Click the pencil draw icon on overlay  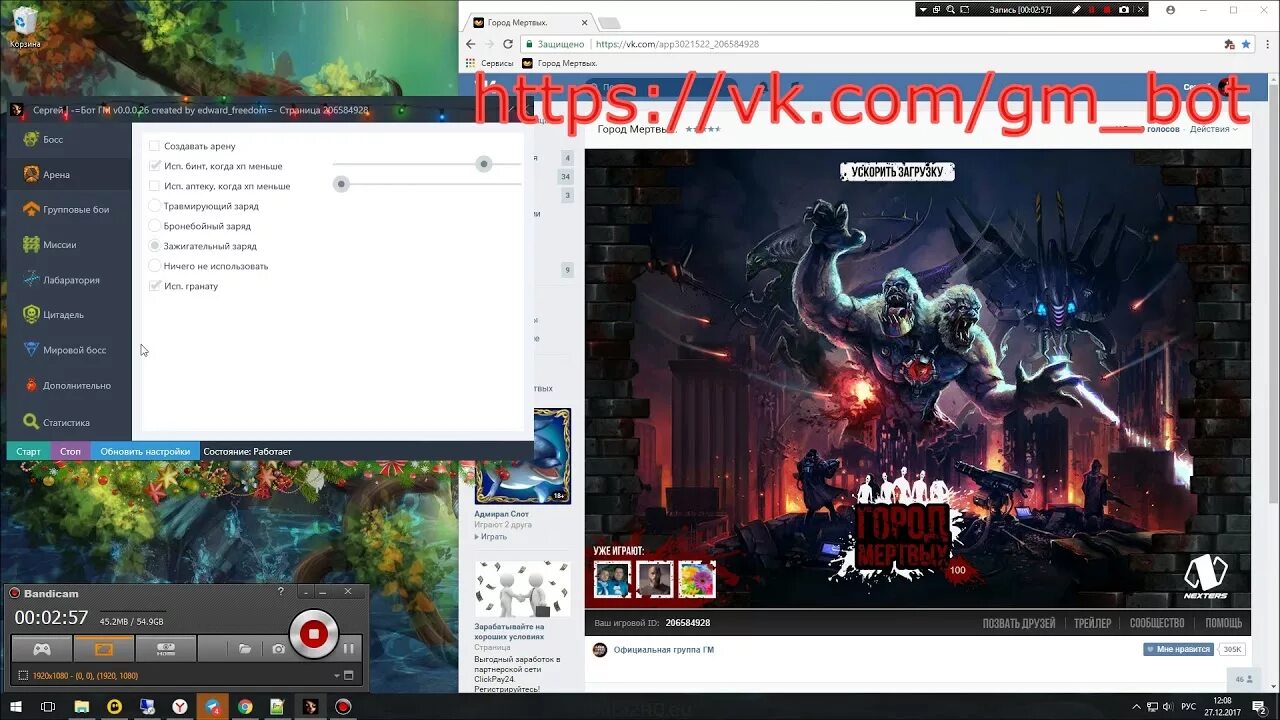tap(1077, 9)
